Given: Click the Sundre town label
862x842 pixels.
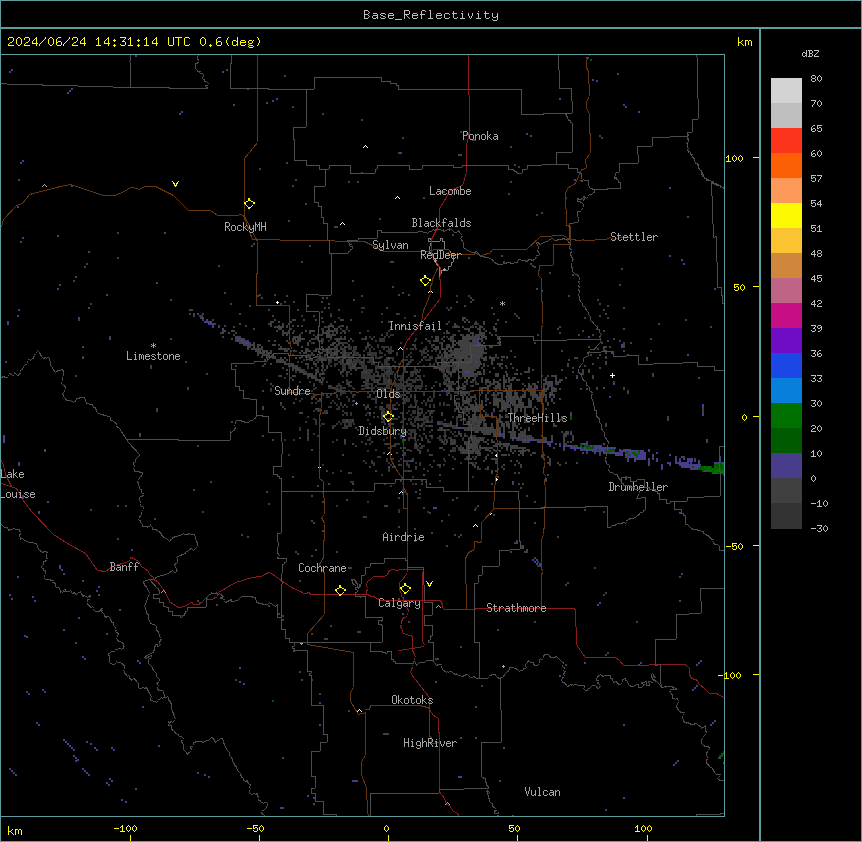Looking at the screenshot, I should [x=292, y=391].
